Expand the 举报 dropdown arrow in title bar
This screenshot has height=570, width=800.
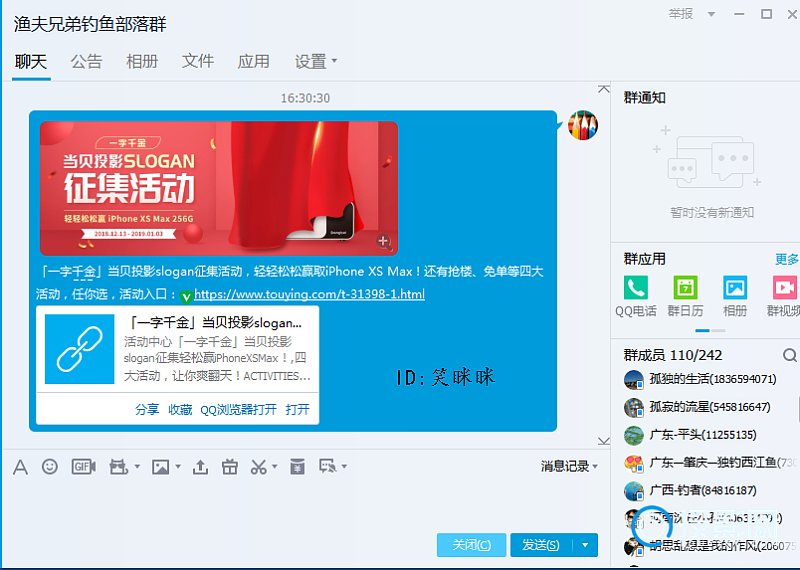point(711,14)
